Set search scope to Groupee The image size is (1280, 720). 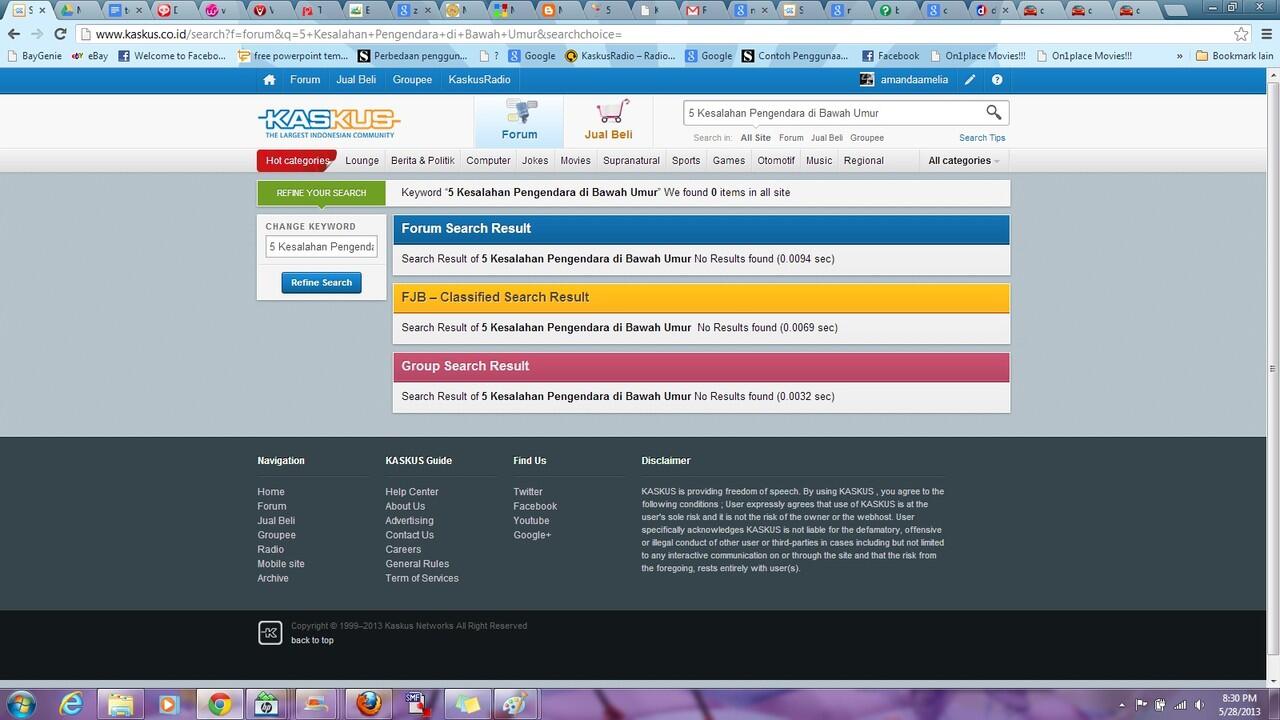point(867,138)
